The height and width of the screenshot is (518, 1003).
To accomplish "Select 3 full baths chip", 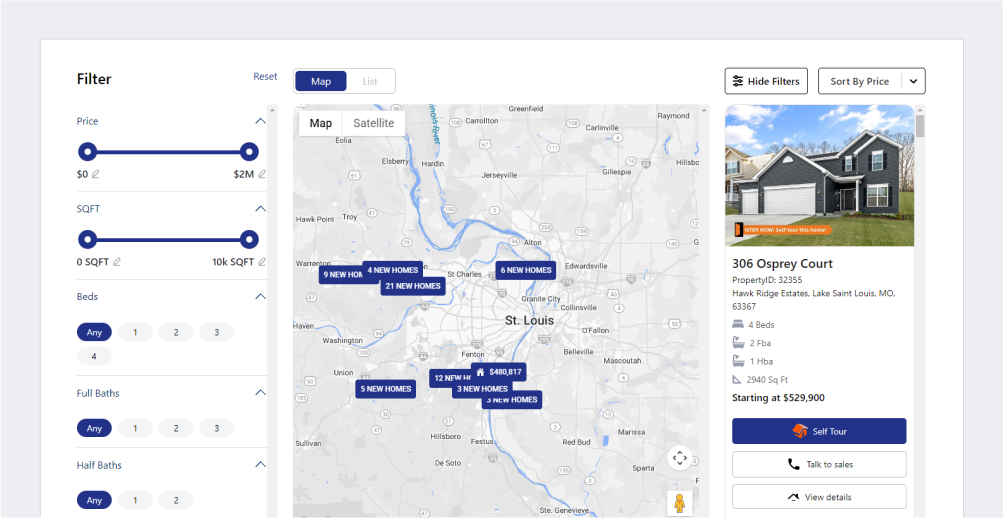I will pos(217,428).
